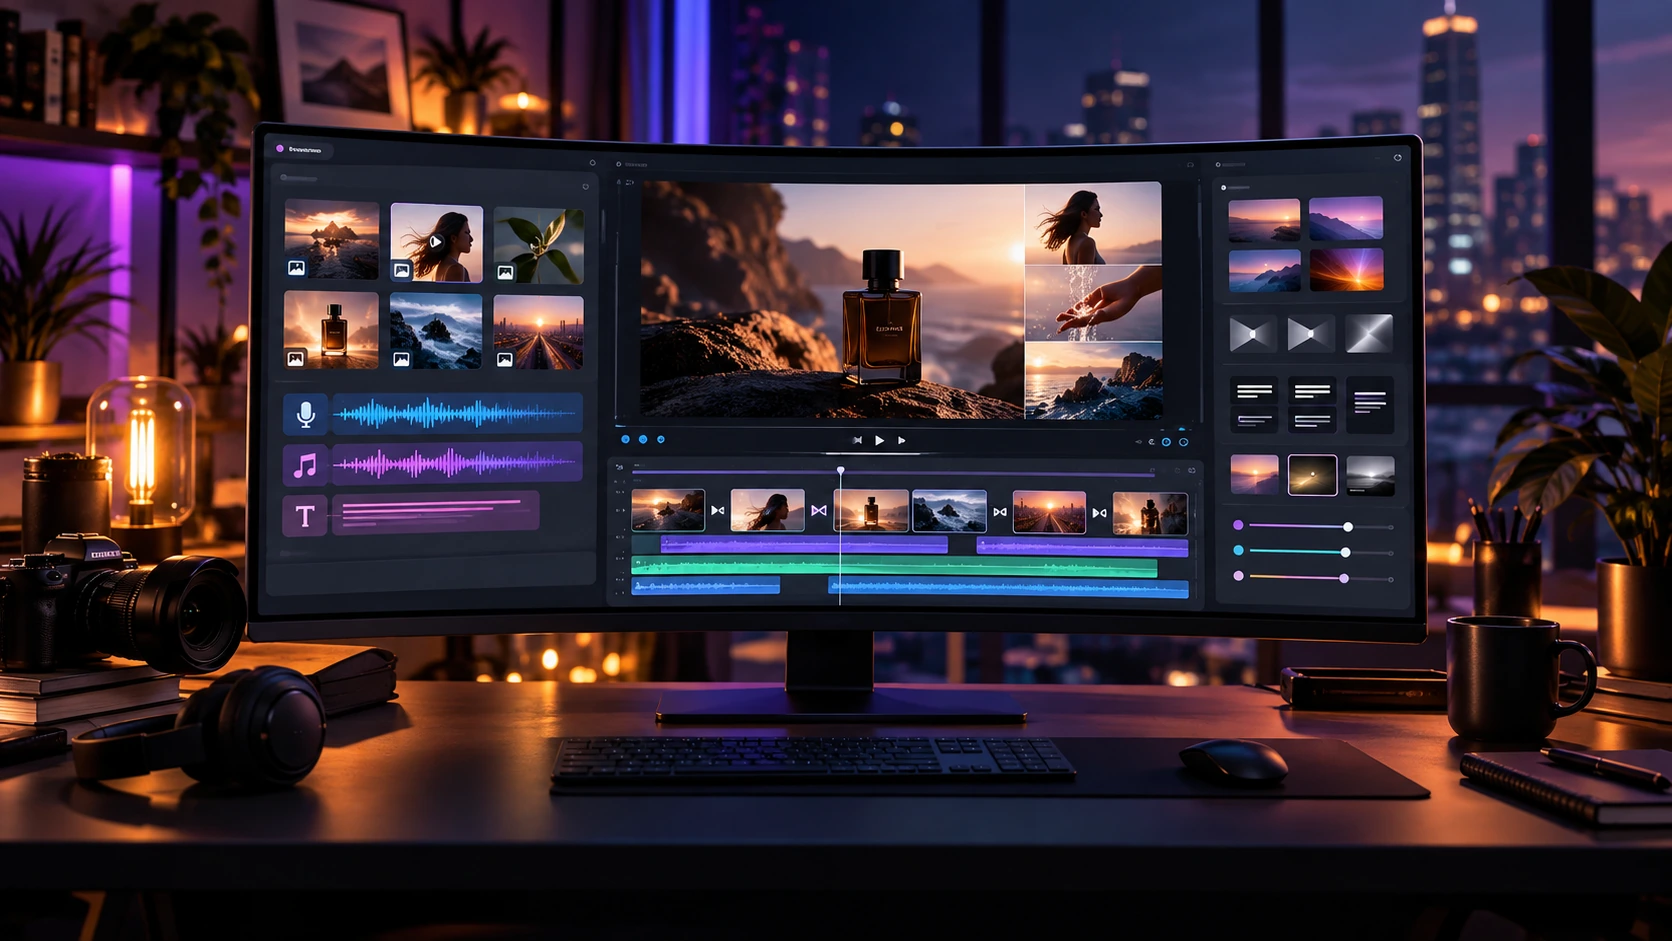Choose the purple mountain effect thumbnail

1346,218
